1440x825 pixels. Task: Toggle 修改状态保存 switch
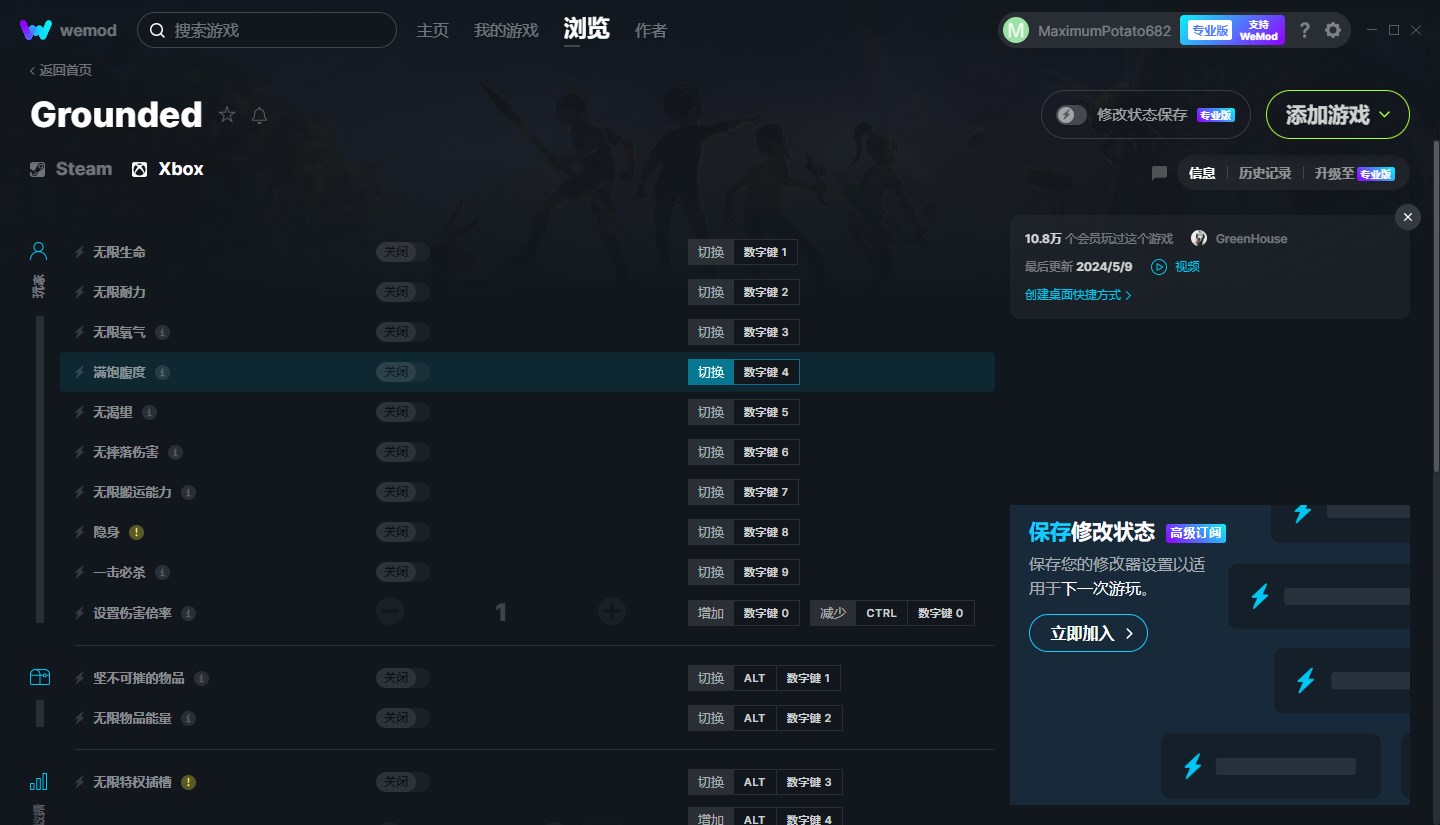point(1072,115)
